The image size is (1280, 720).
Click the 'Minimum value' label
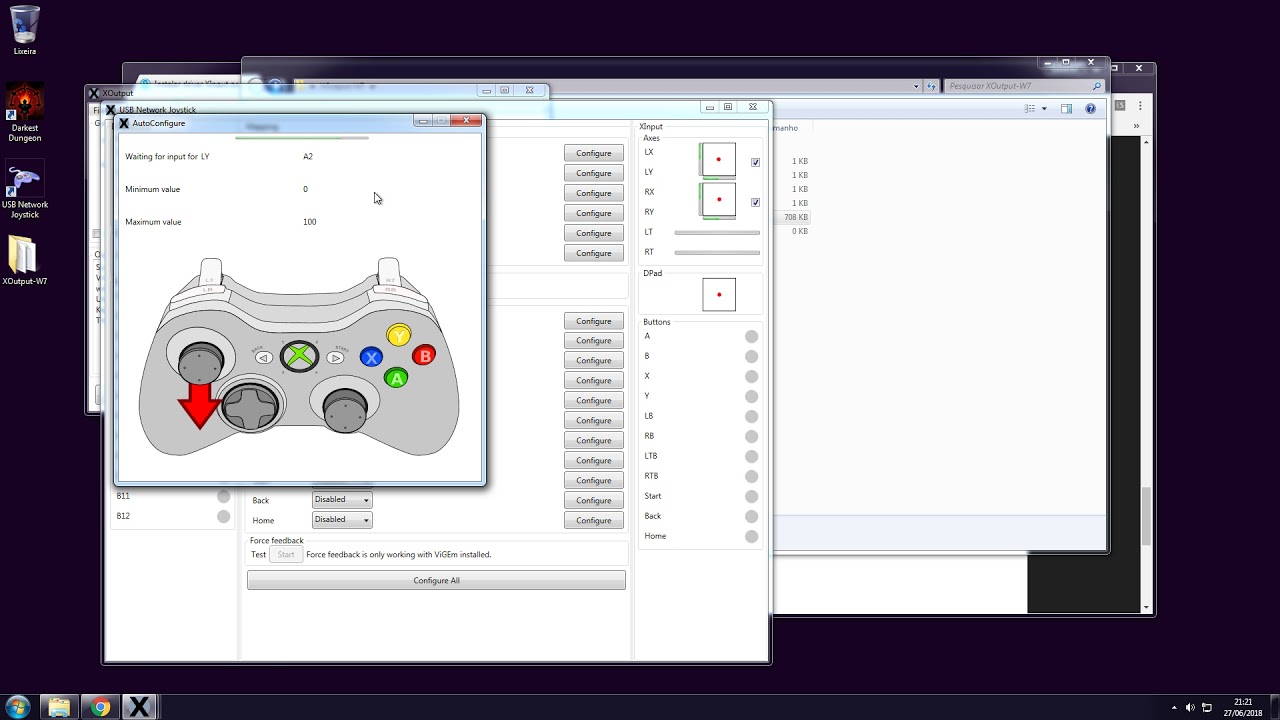point(153,189)
